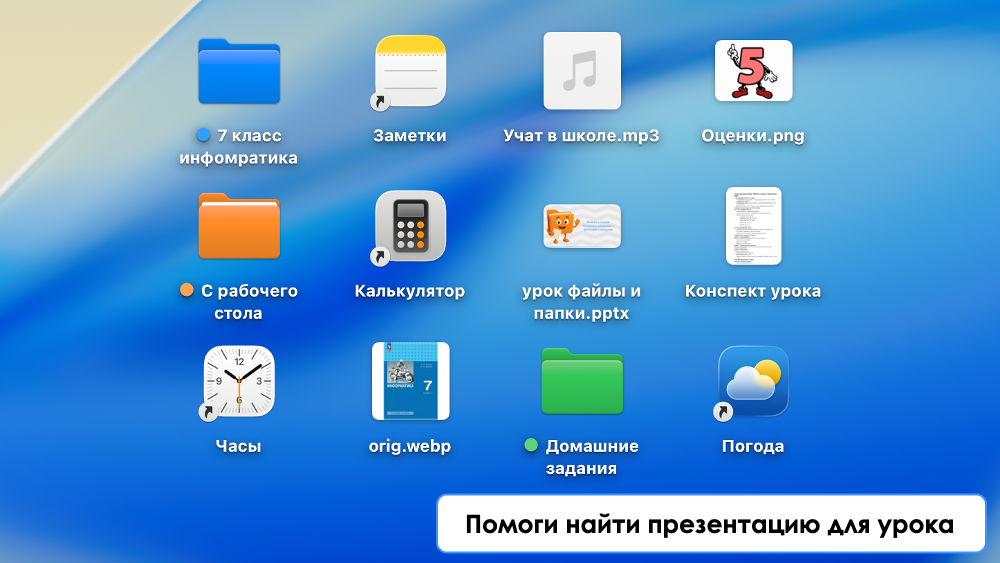
Task: Click the shortcut arrow badge on Погода icon
Action: point(722,412)
